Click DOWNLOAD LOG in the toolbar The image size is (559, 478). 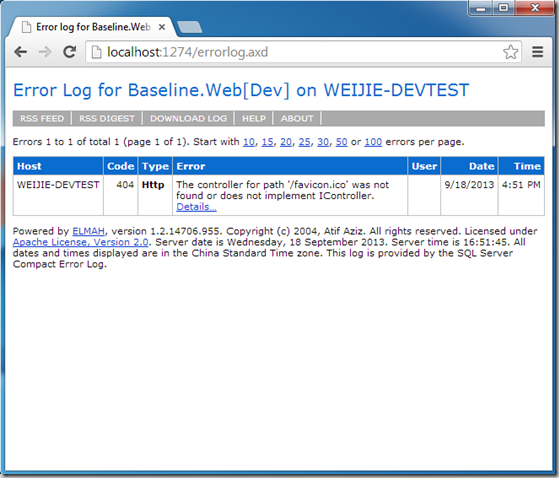[x=188, y=118]
